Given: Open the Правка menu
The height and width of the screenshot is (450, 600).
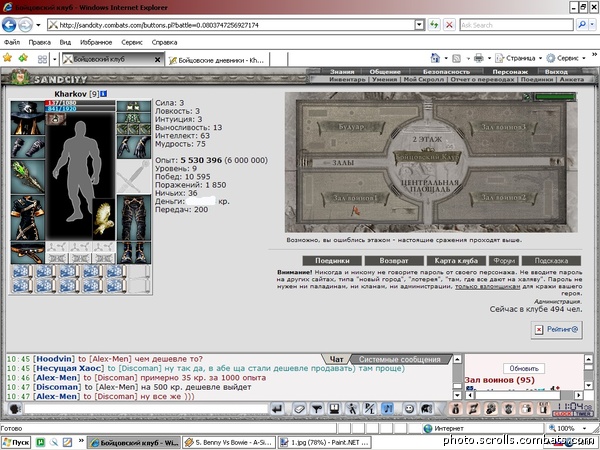Looking at the screenshot, I should coord(39,42).
